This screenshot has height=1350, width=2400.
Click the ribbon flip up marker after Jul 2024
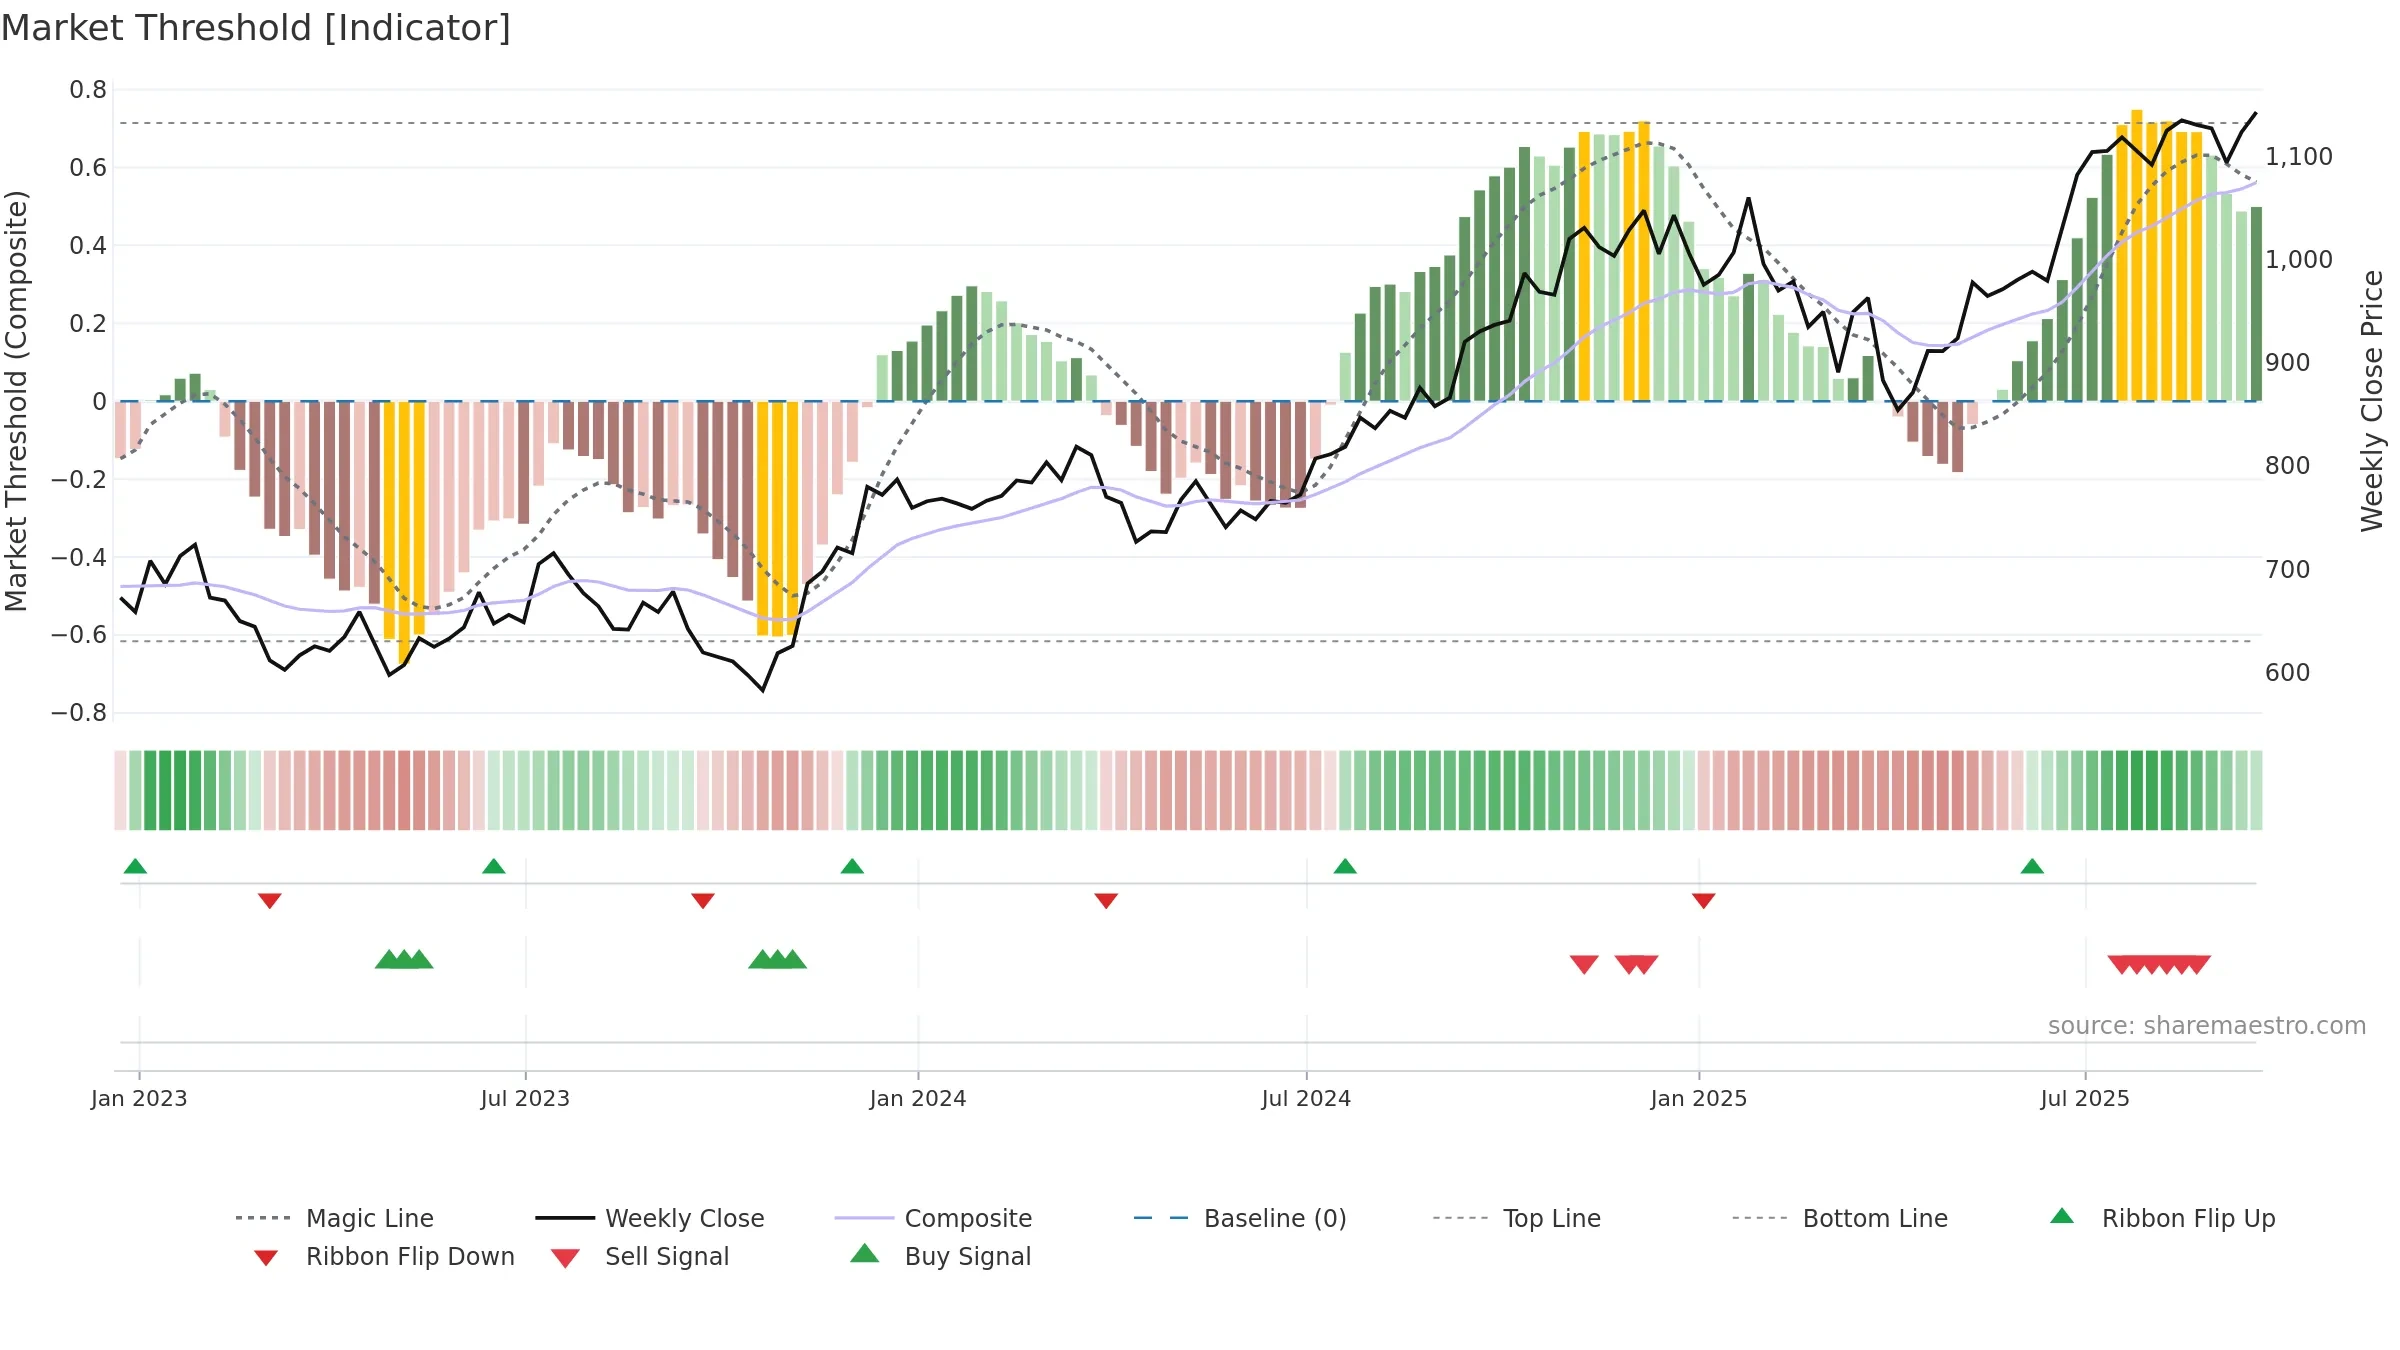pyautogui.click(x=1345, y=866)
